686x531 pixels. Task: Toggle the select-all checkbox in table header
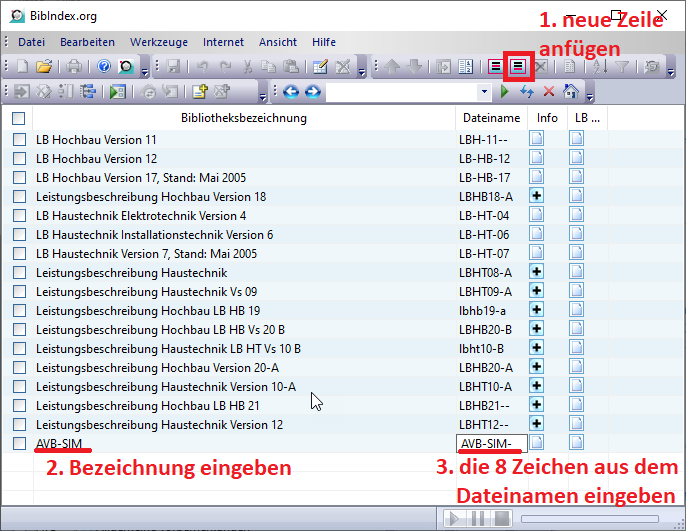coord(19,118)
